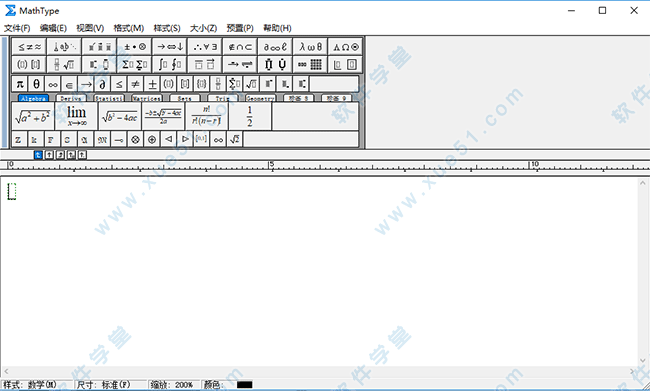The width and height of the screenshot is (650, 391).
Task: Select the right-aligned tab stop button
Action: 61,155
